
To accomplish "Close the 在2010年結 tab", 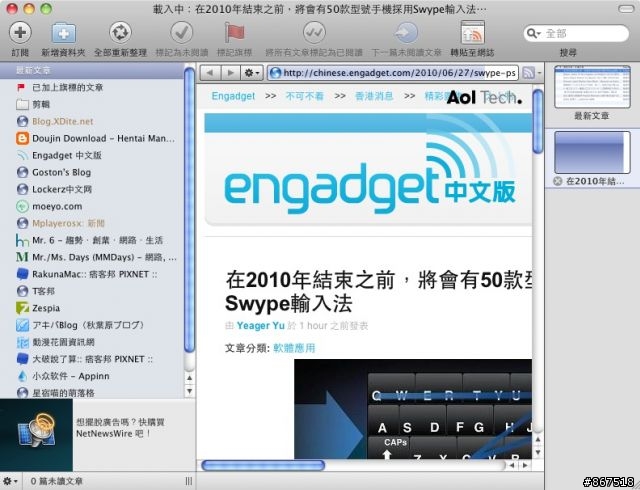I will pos(558,181).
